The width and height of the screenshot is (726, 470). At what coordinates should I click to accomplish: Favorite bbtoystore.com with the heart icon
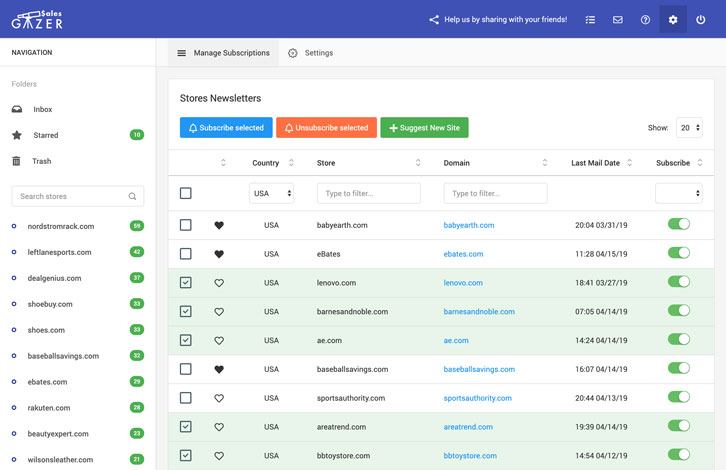(219, 456)
